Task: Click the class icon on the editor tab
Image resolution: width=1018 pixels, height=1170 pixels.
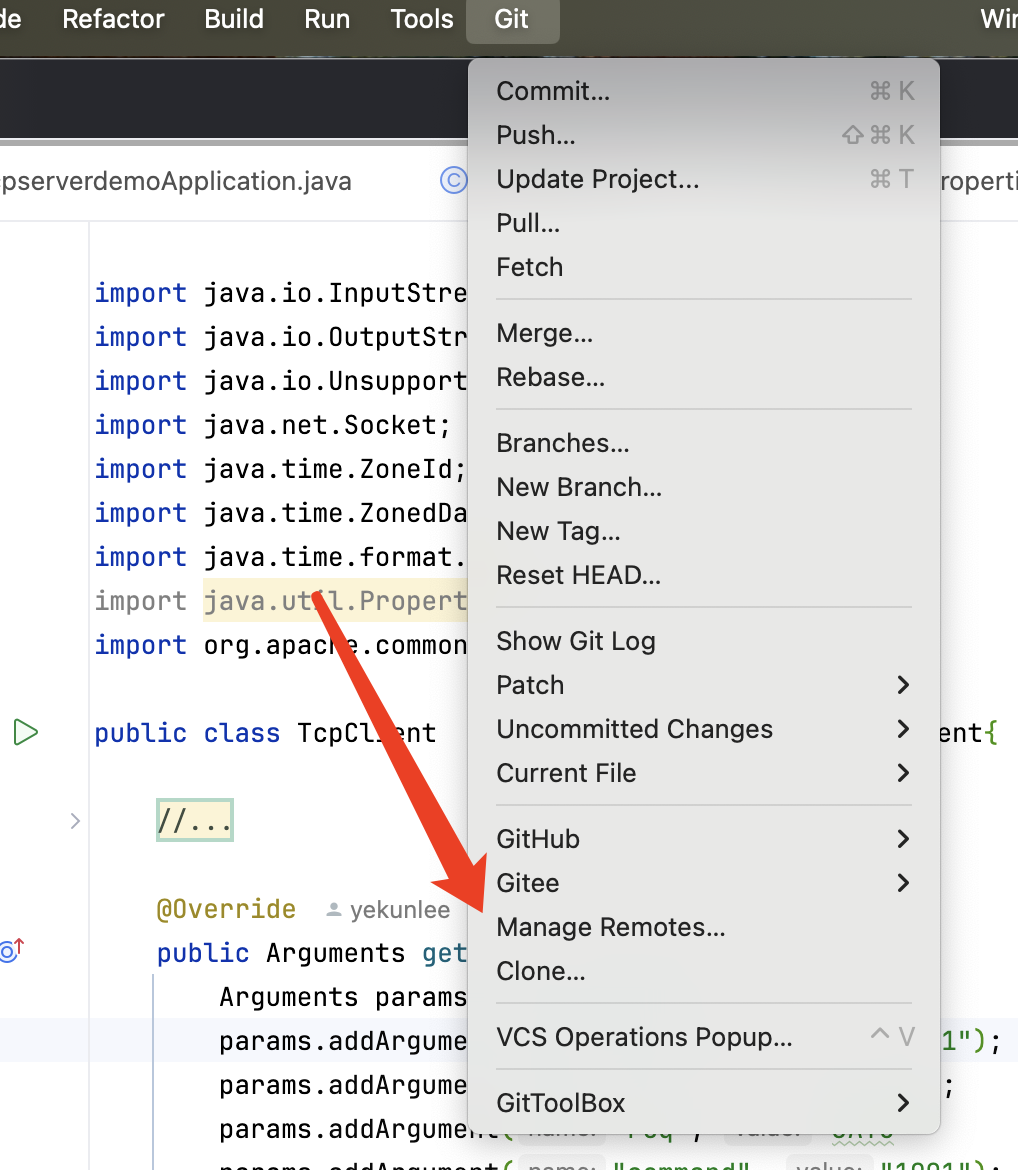Action: [x=454, y=180]
